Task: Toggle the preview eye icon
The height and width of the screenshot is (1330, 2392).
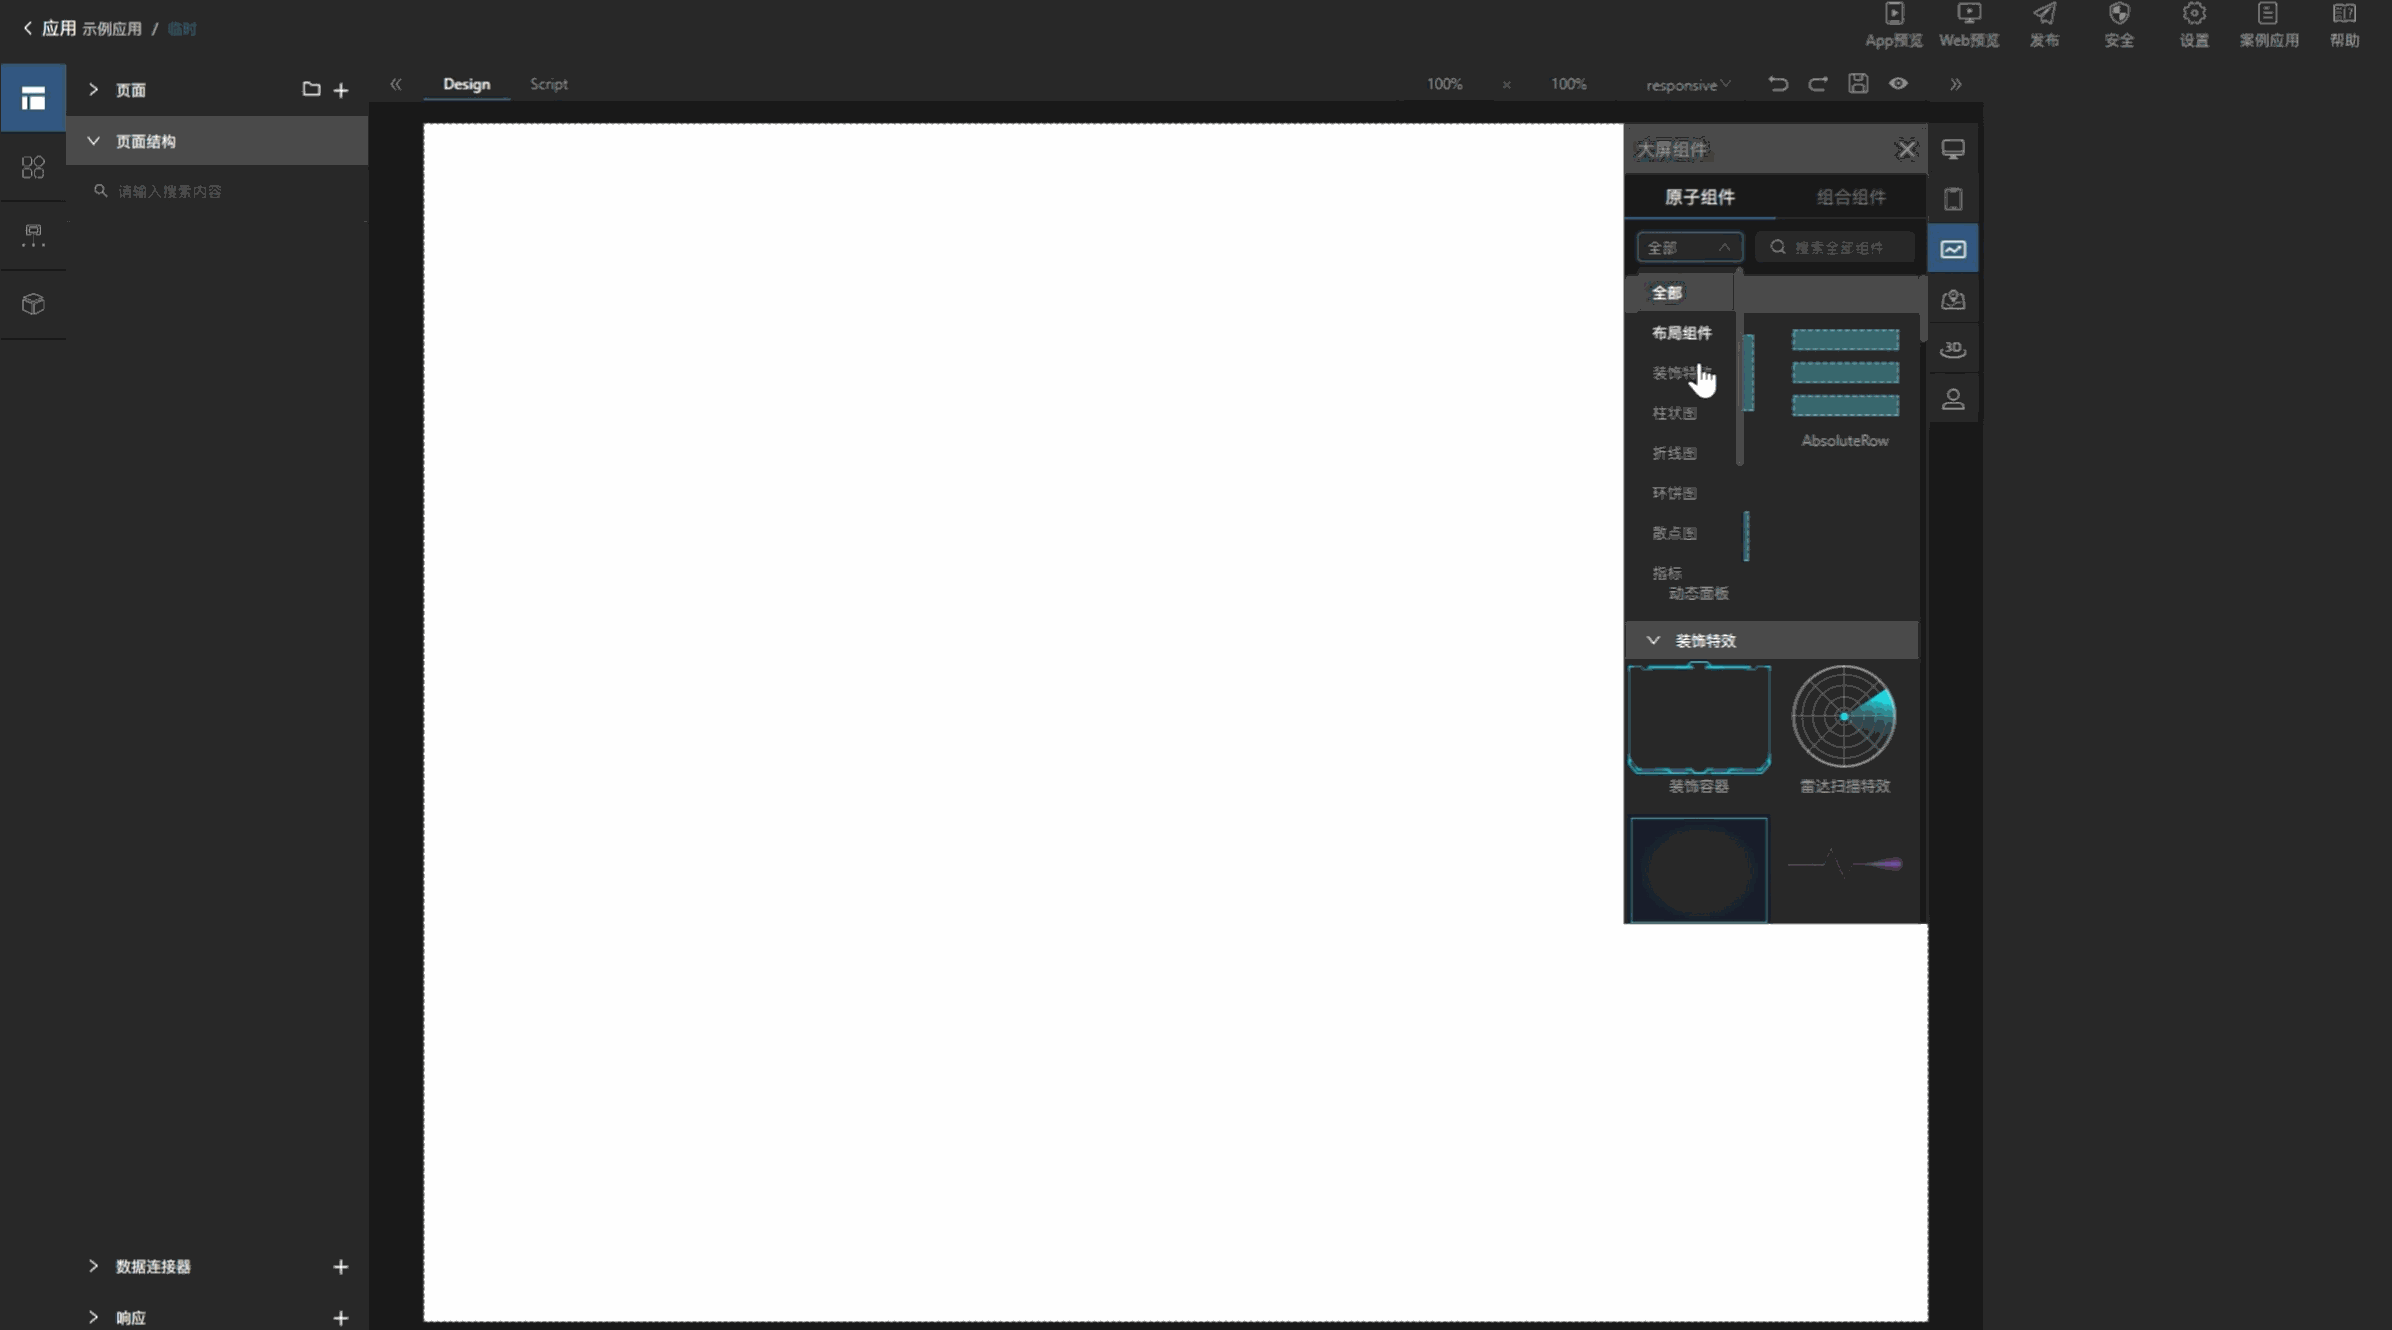Action: coord(1898,84)
